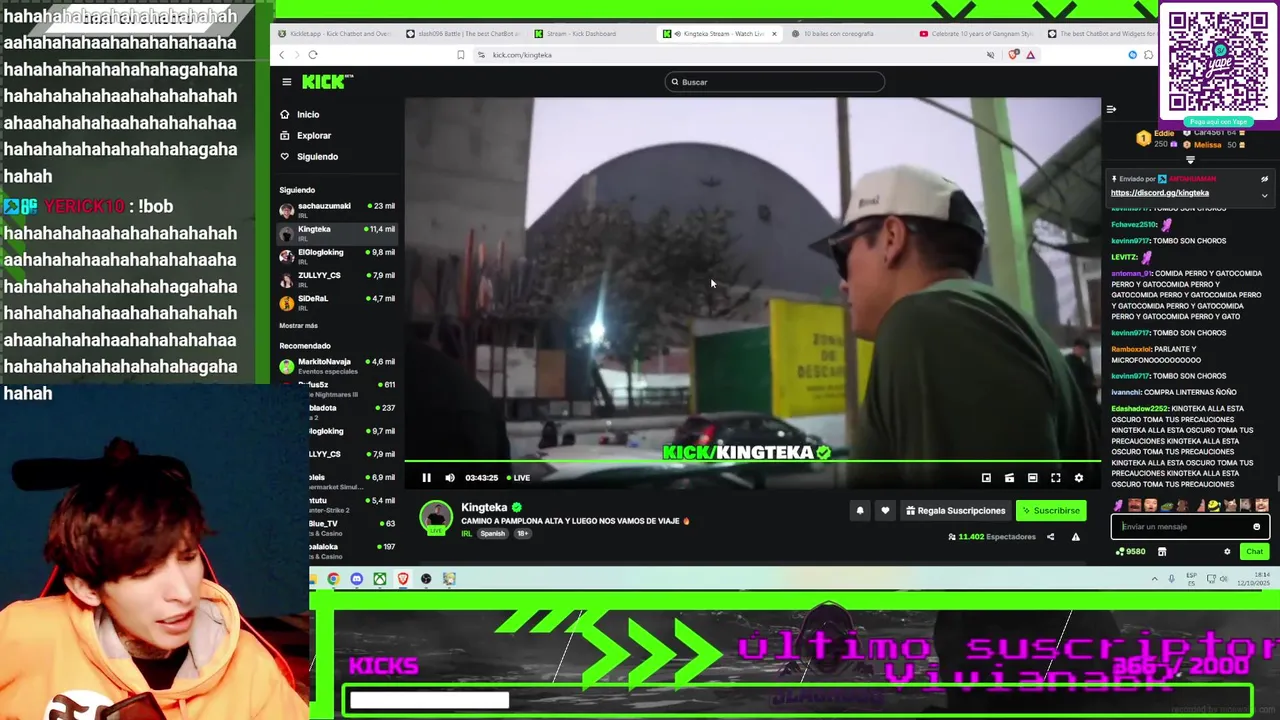This screenshot has width=1280, height=720.
Task: Open emoji picker in chat input
Action: [1257, 527]
